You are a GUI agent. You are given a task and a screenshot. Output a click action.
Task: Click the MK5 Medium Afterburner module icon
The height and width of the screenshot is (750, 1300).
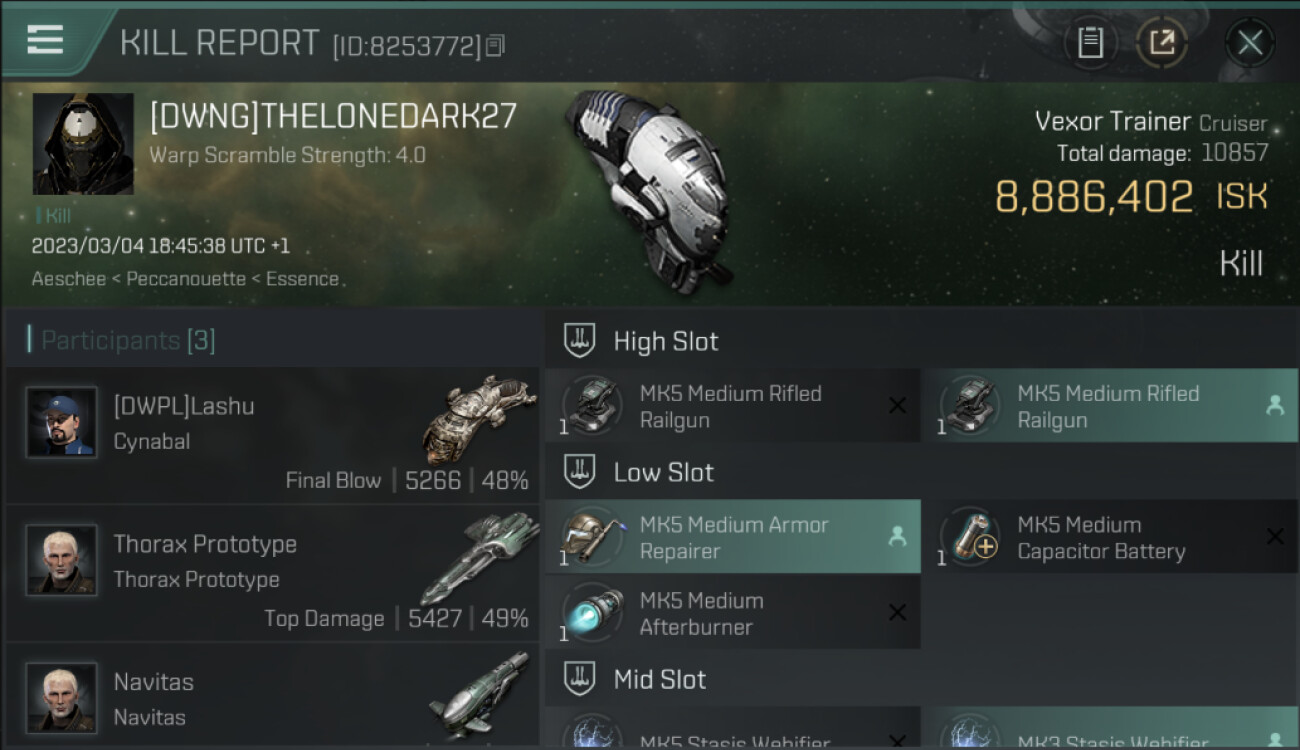(592, 612)
